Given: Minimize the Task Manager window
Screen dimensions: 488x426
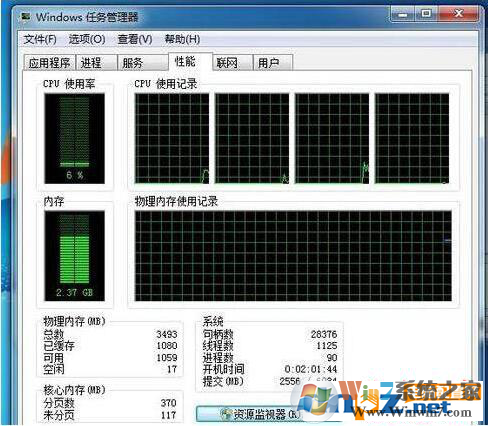Looking at the screenshot, I should 402,14.
